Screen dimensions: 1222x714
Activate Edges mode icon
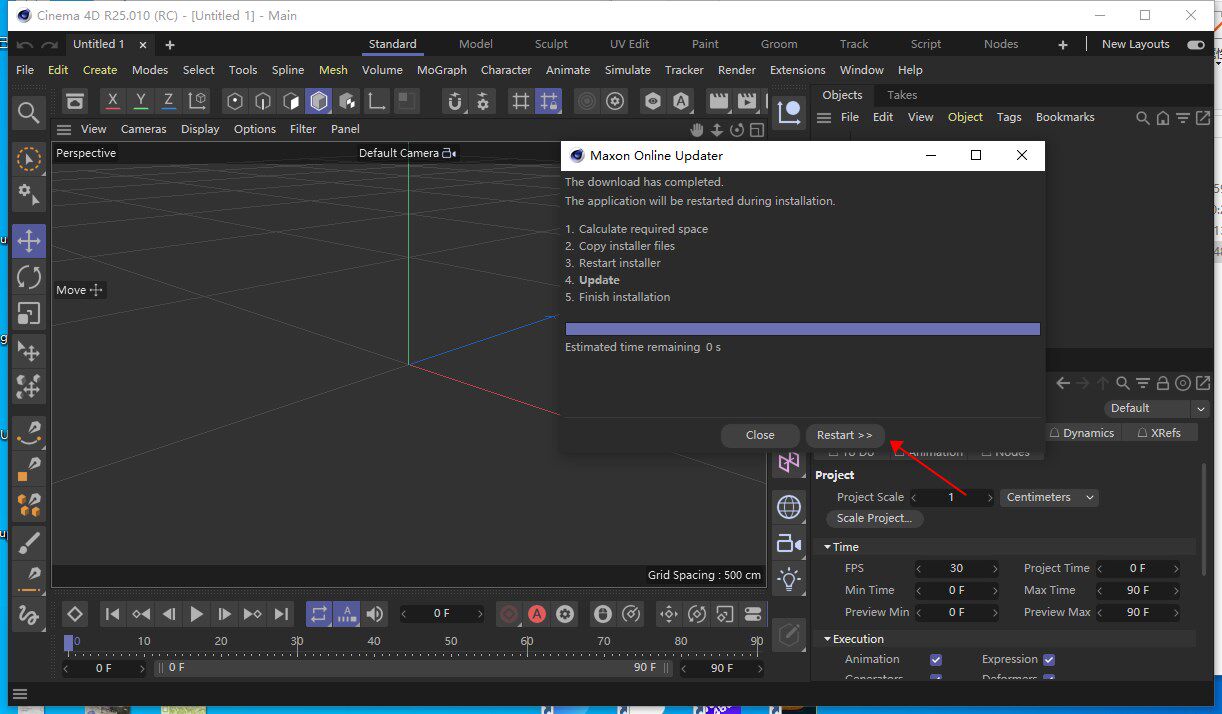click(263, 101)
